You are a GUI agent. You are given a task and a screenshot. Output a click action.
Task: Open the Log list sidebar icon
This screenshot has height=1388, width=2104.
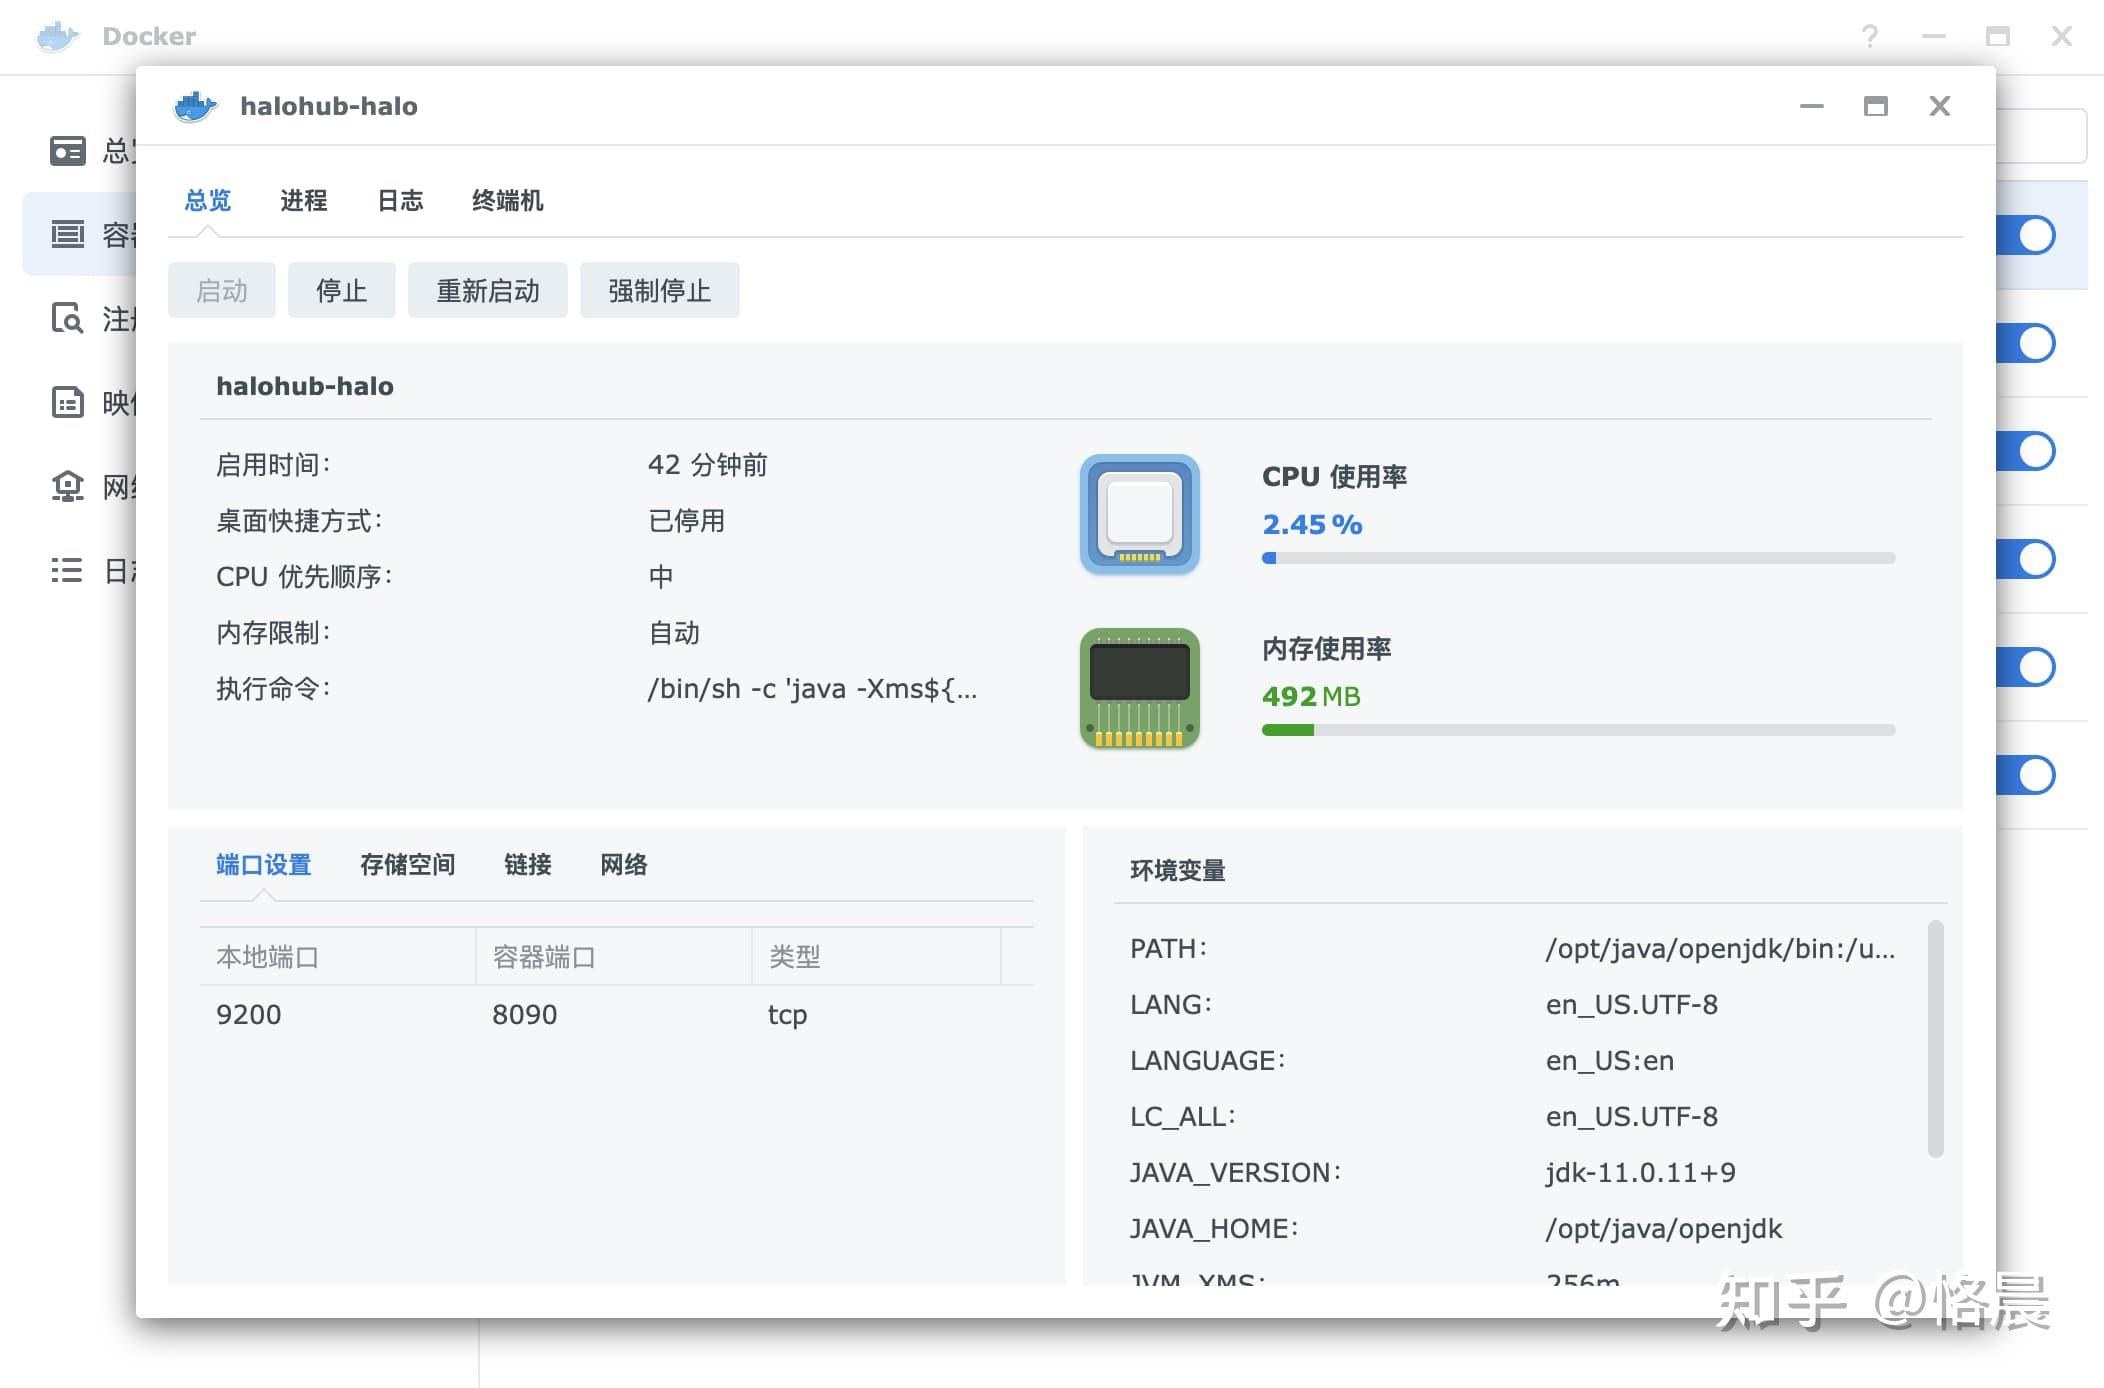(68, 571)
